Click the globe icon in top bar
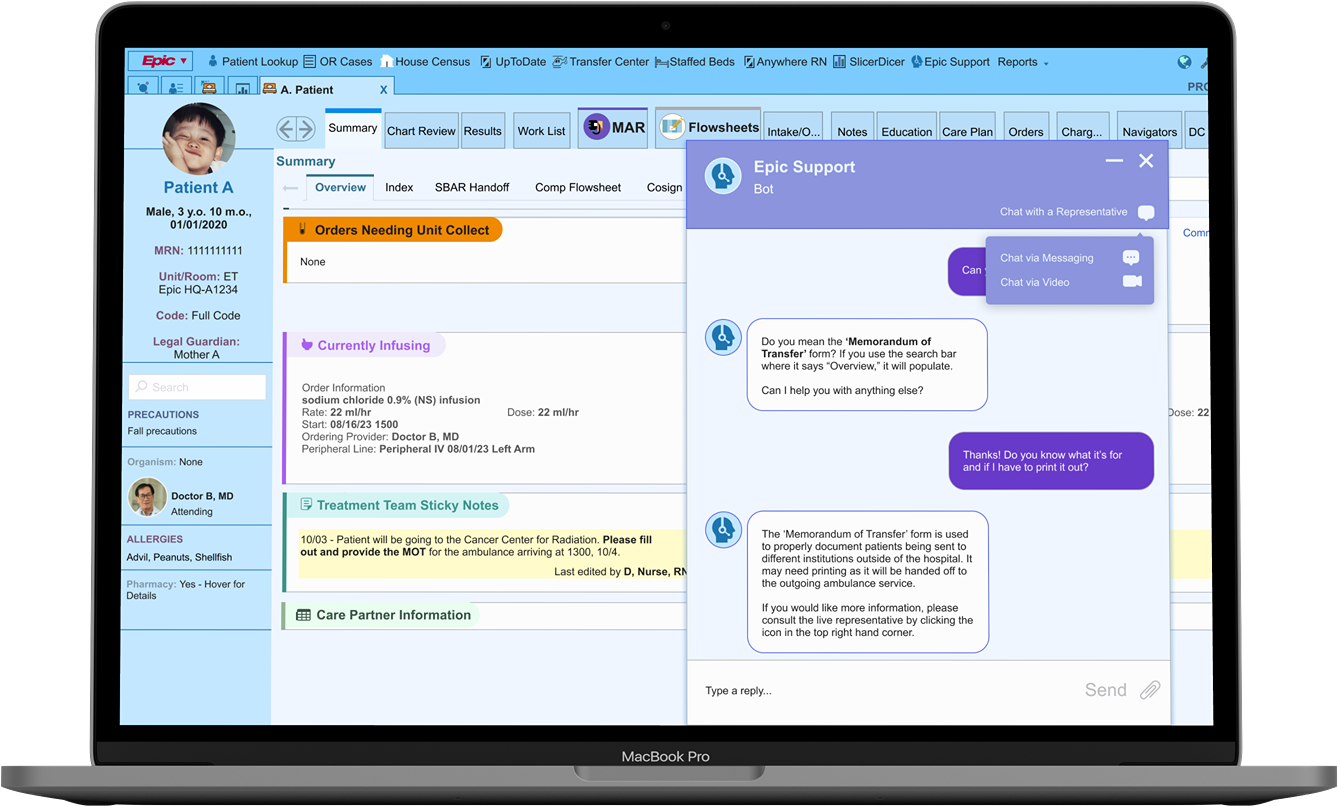The image size is (1338, 806). pos(1184,62)
